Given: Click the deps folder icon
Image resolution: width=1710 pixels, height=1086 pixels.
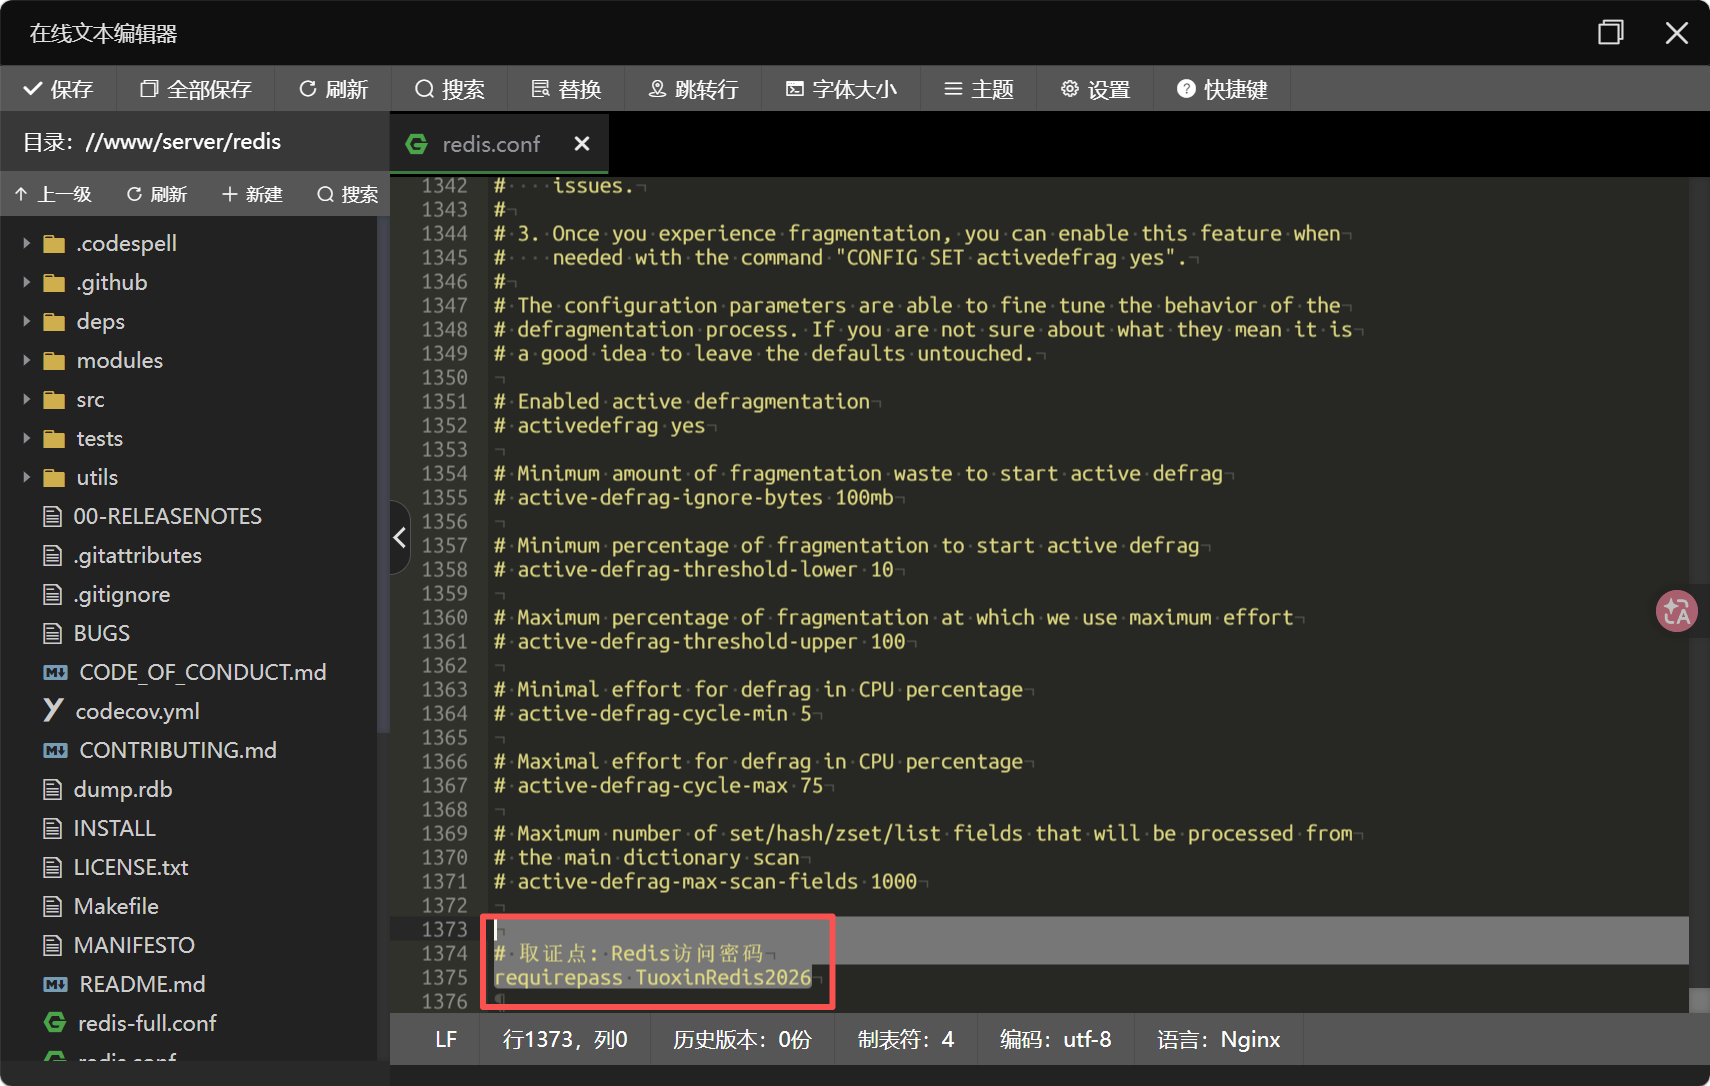Looking at the screenshot, I should [x=54, y=322].
